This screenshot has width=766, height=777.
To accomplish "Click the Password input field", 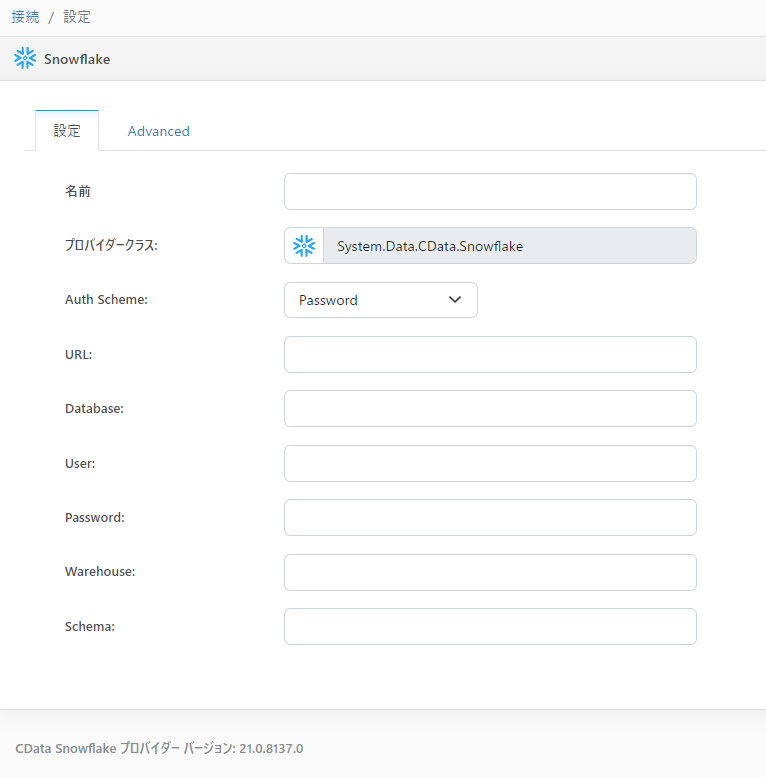I will coord(490,517).
